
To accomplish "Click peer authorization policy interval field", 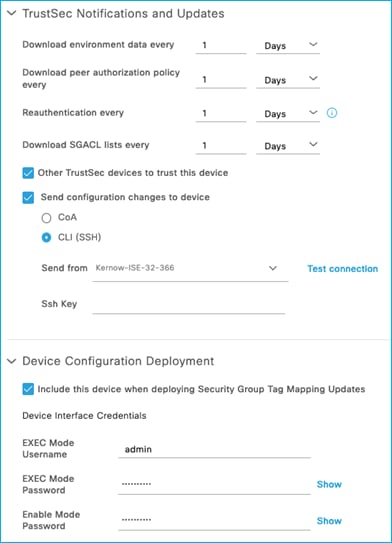I will pyautogui.click(x=221, y=80).
